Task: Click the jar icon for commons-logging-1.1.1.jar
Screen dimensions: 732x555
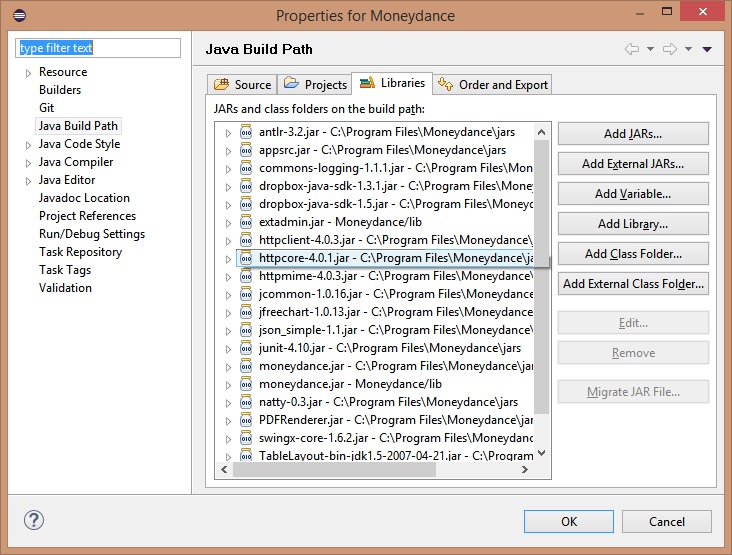Action: pyautogui.click(x=246, y=168)
